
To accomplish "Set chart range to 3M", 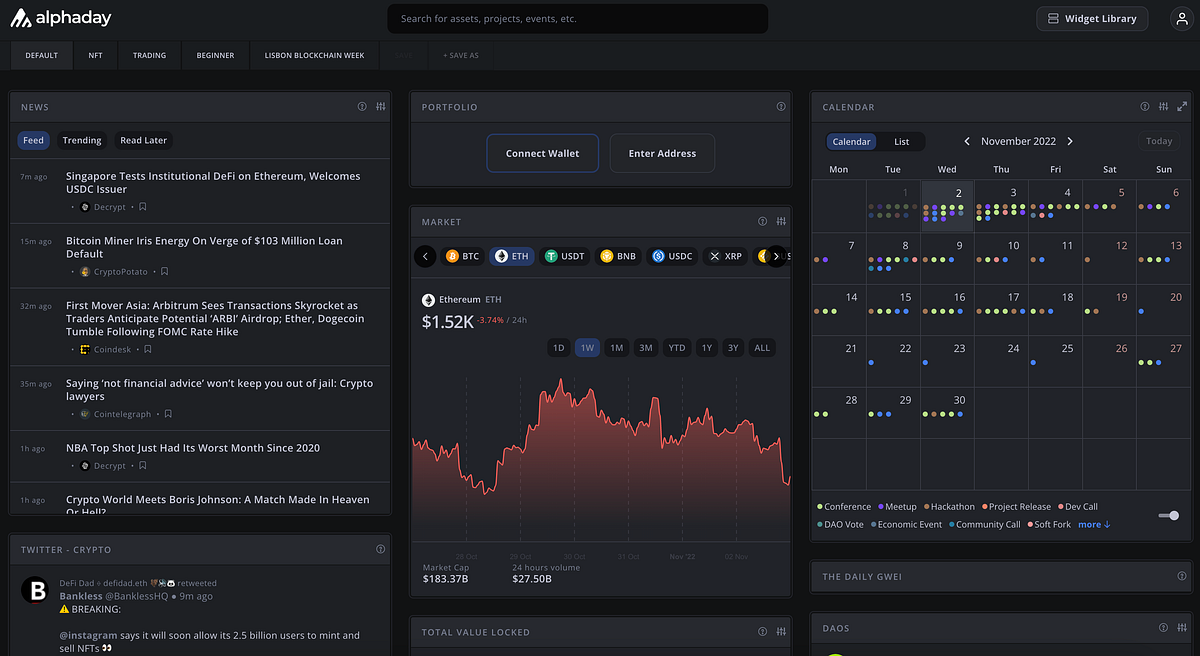I will [x=647, y=348].
